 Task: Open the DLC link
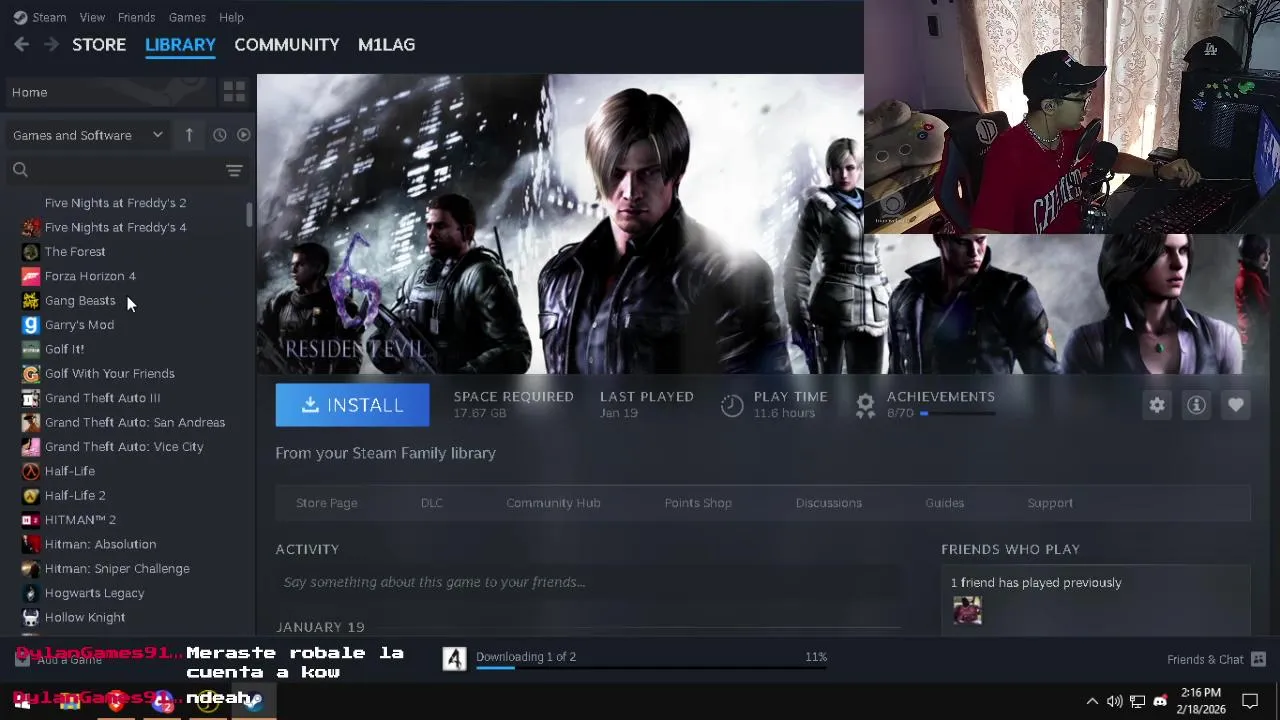pos(431,503)
